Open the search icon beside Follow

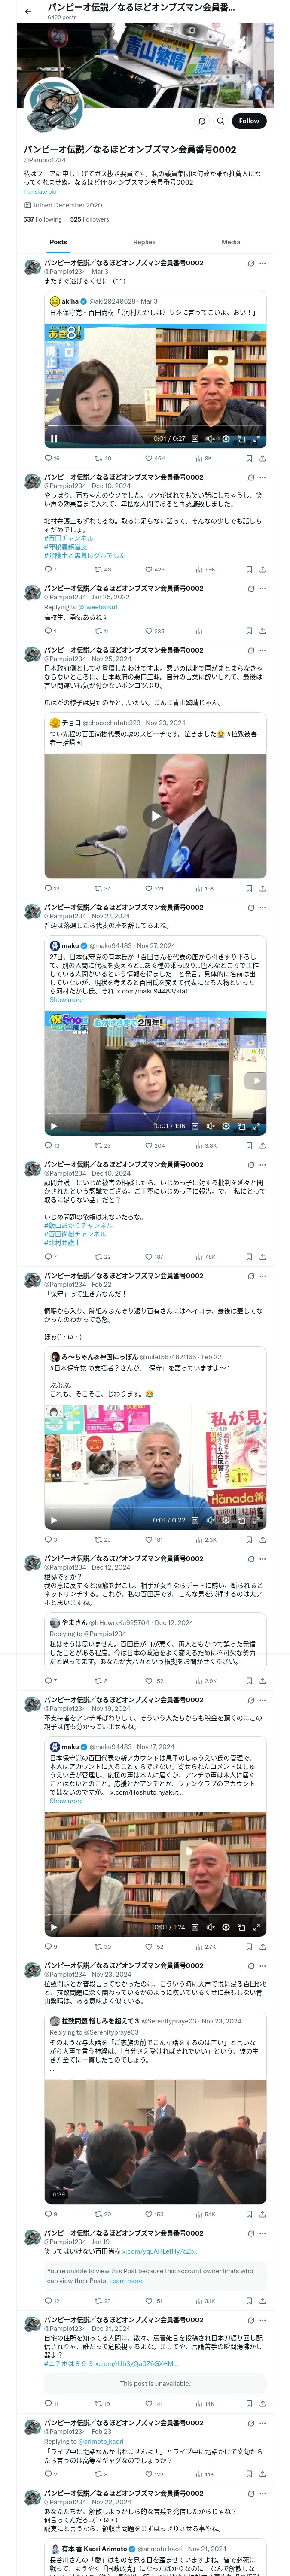[221, 121]
